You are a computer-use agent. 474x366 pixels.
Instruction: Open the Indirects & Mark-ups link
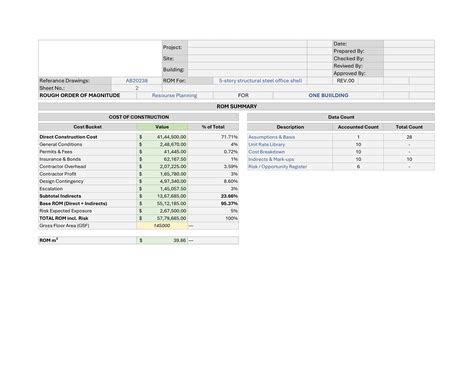[x=271, y=159]
